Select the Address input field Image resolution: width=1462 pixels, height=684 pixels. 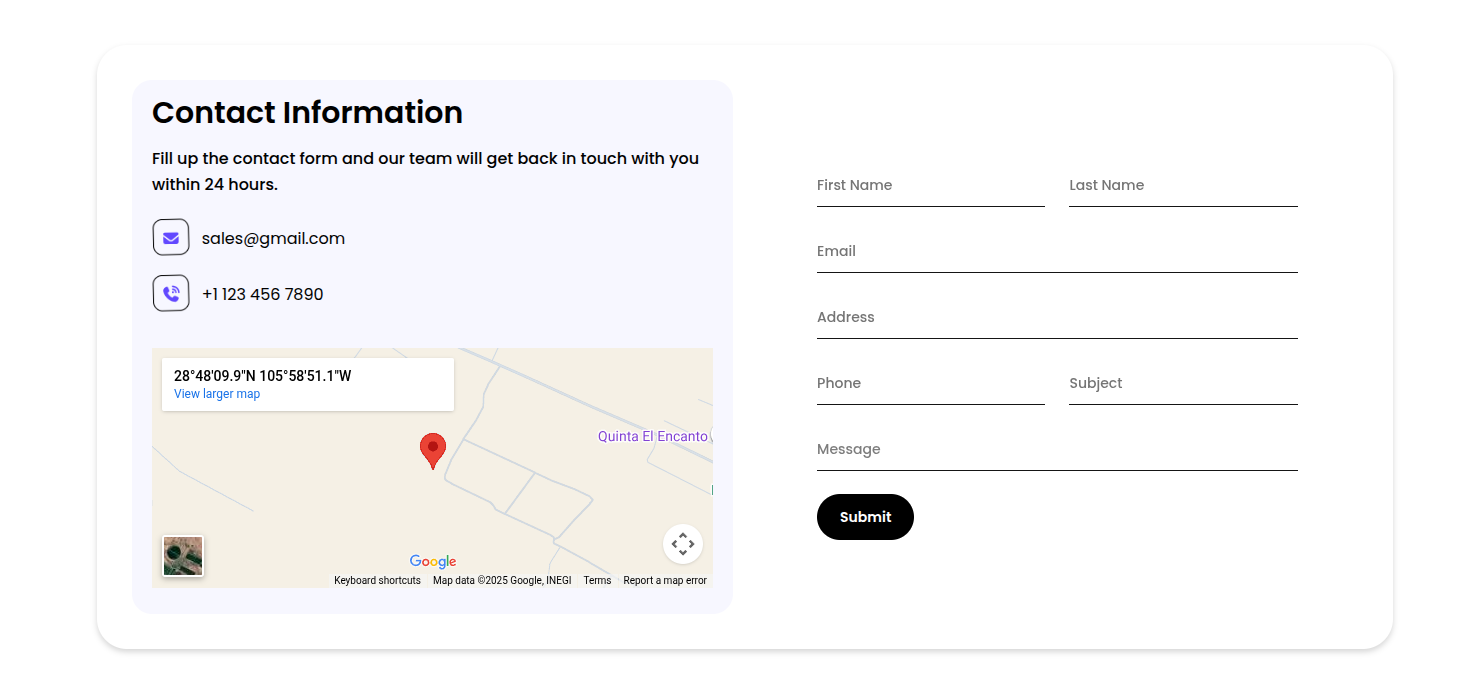click(x=1057, y=318)
